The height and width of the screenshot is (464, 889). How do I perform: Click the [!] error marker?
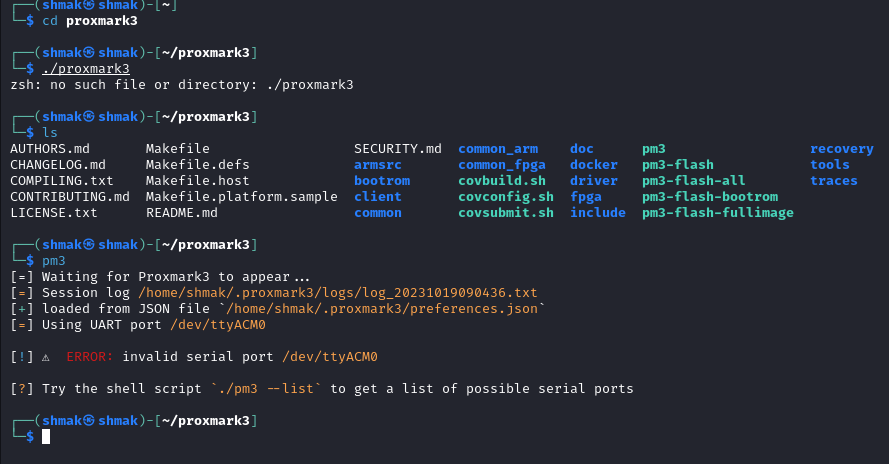click(x=22, y=357)
